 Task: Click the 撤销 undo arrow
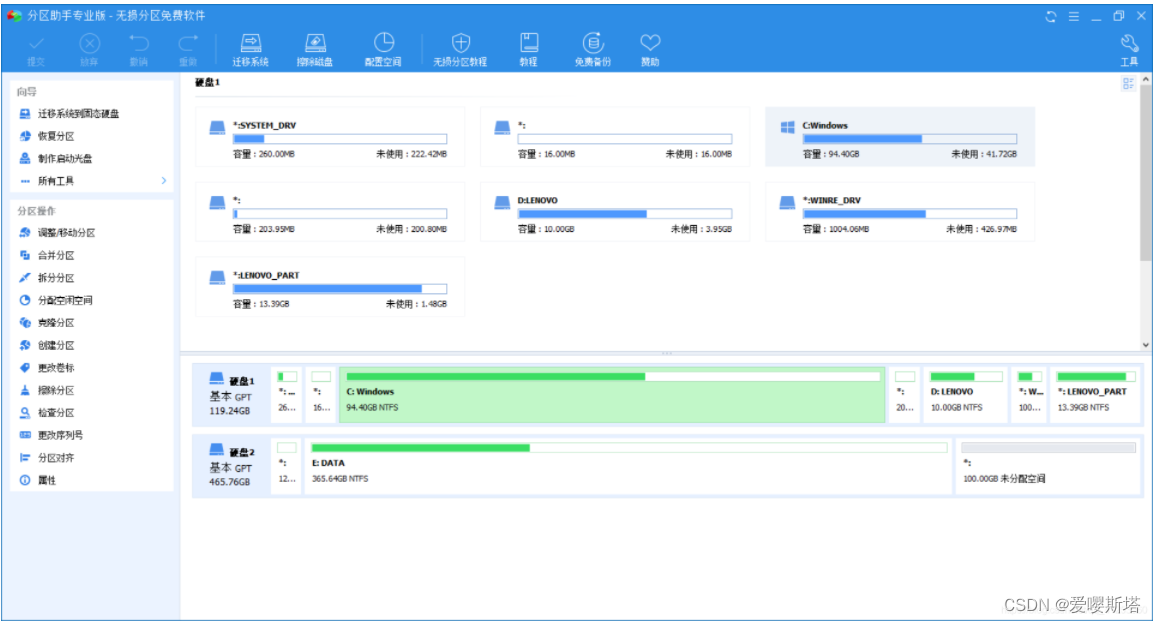pos(139,50)
